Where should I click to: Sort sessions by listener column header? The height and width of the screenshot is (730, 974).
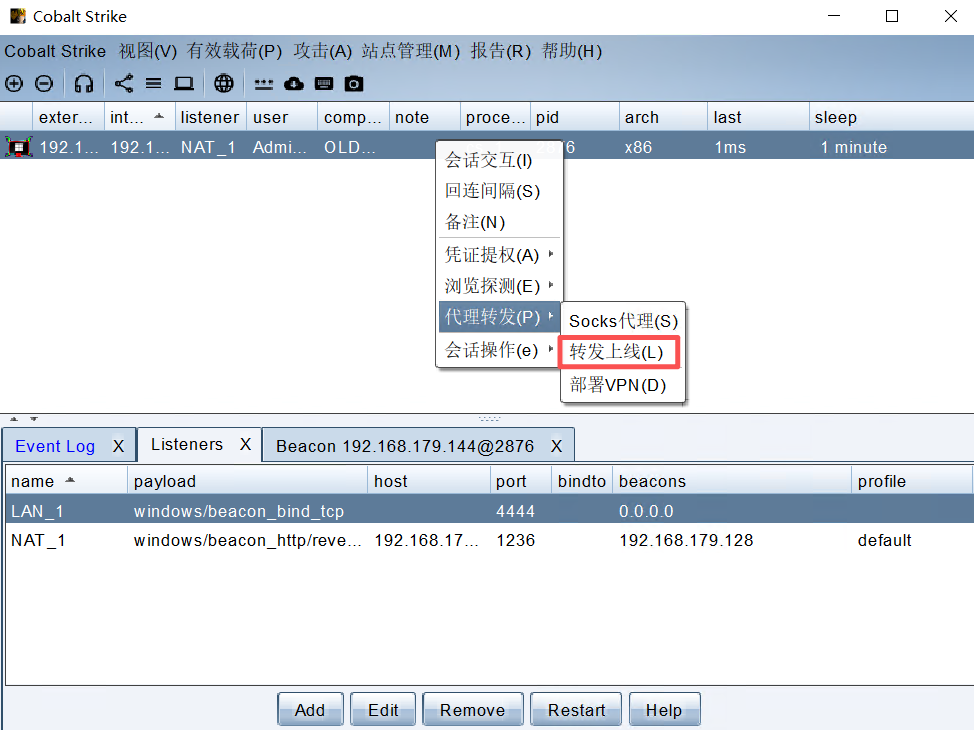coord(211,117)
